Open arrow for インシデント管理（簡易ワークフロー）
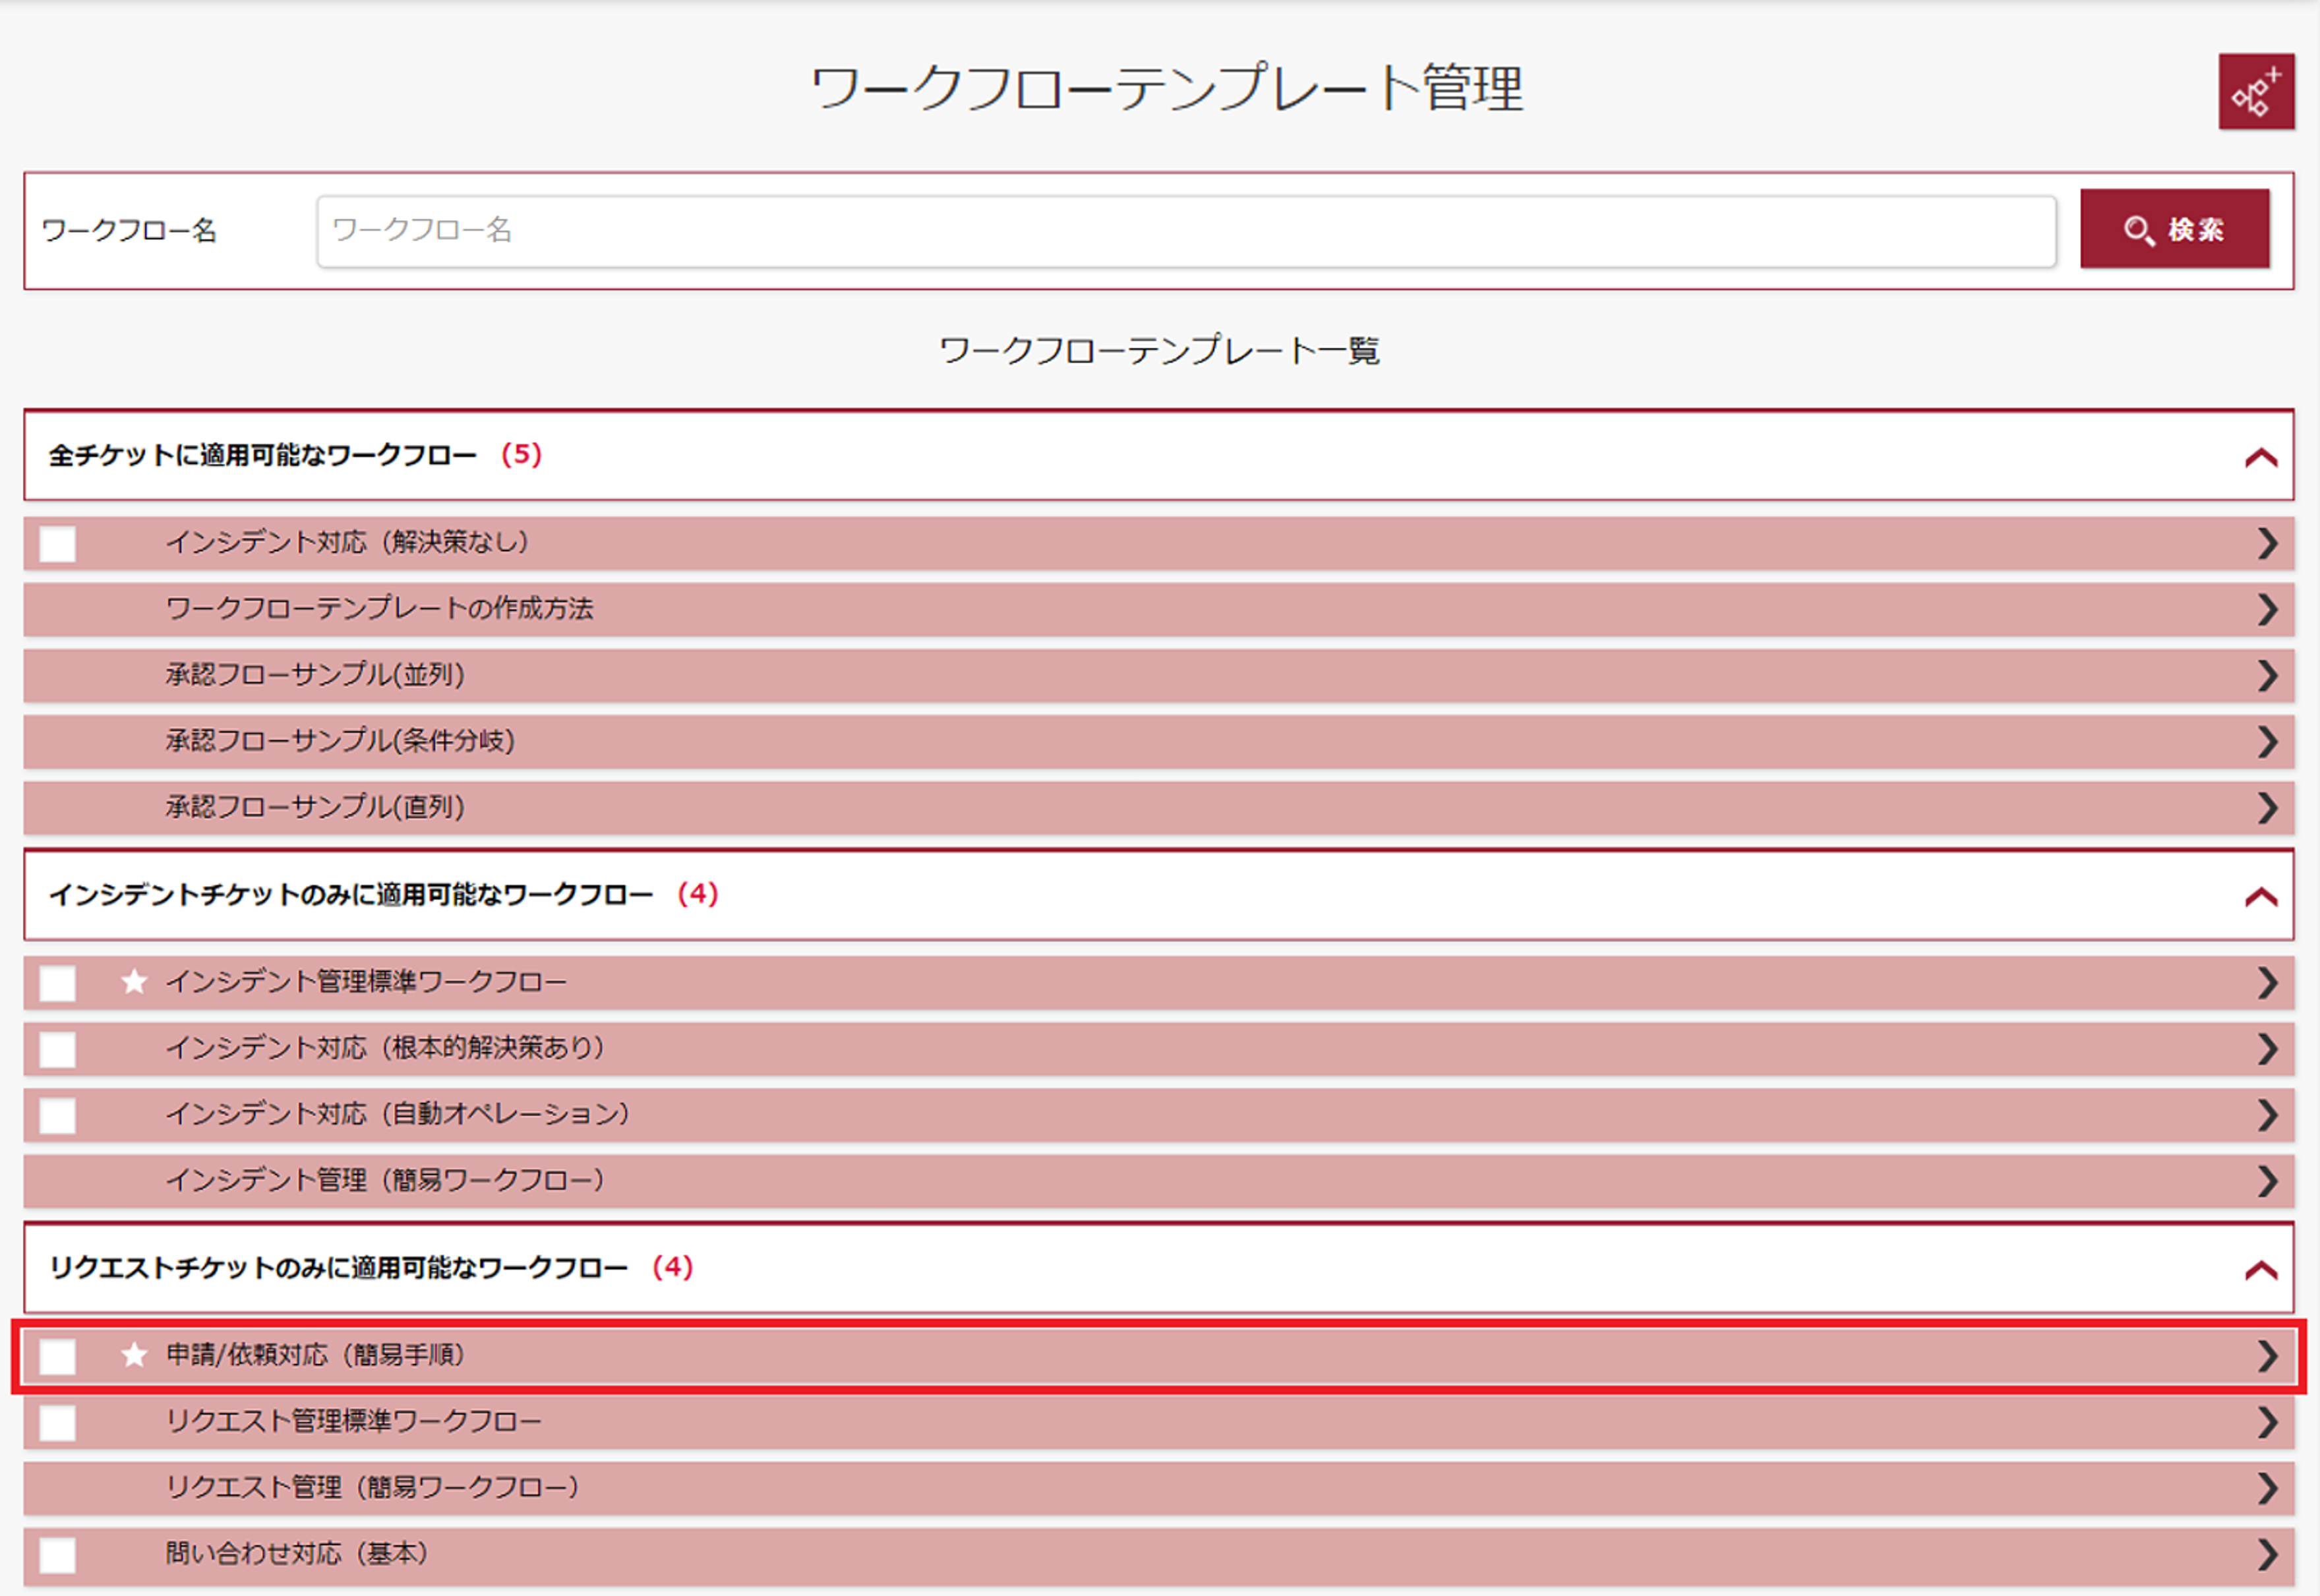Viewport: 2320px width, 1596px height. (2267, 1181)
